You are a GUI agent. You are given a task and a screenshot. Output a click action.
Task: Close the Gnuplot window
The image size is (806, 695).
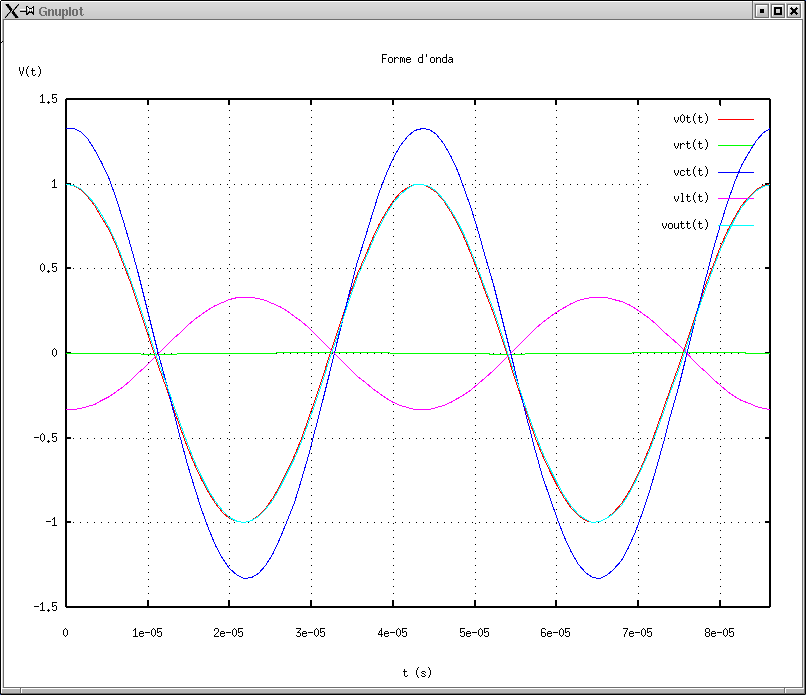(x=793, y=10)
